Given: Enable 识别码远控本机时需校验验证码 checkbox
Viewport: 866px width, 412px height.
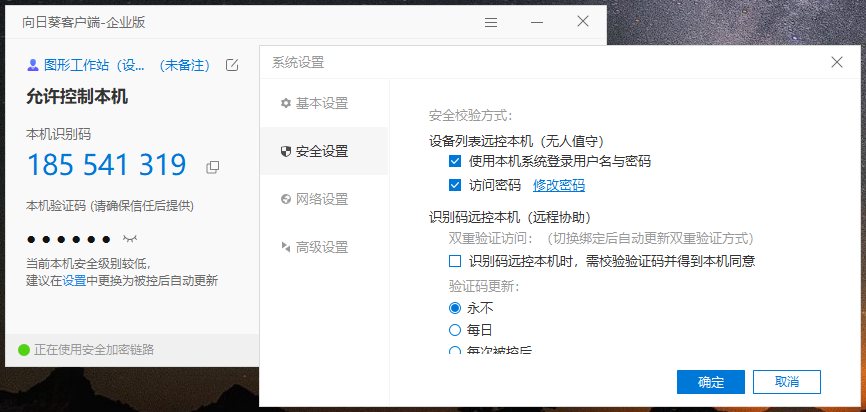Looking at the screenshot, I should [x=455, y=261].
